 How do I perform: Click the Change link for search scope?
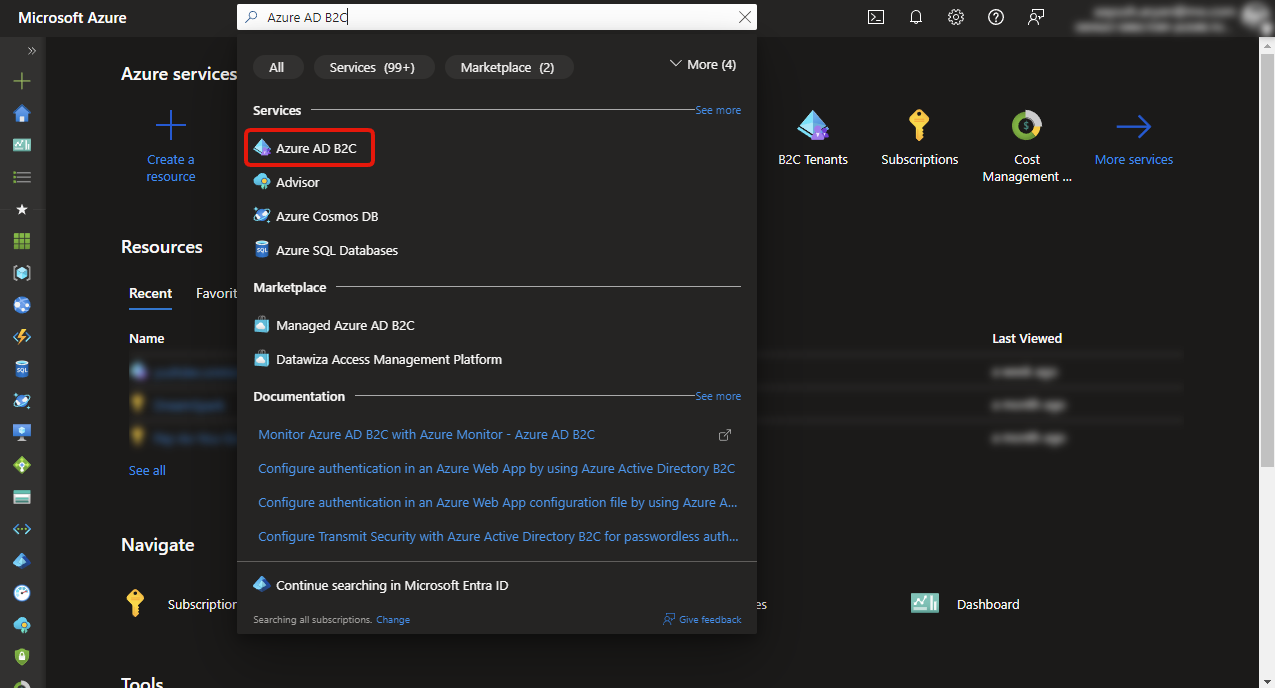pos(392,619)
